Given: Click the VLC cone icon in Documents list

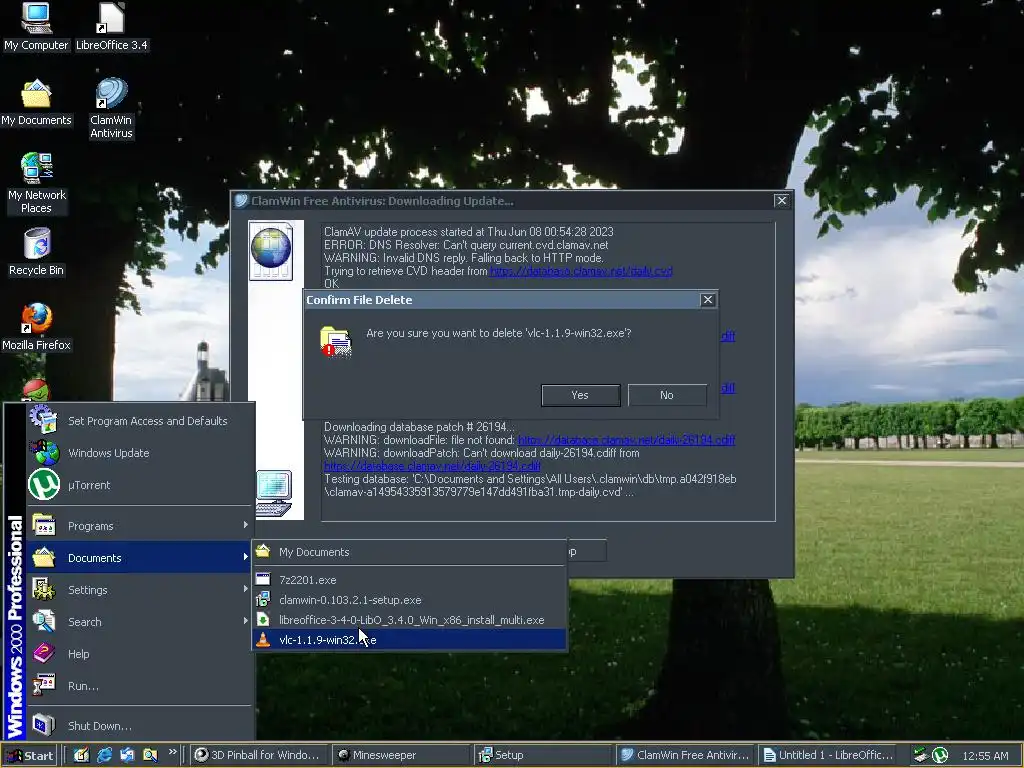Looking at the screenshot, I should pos(263,639).
